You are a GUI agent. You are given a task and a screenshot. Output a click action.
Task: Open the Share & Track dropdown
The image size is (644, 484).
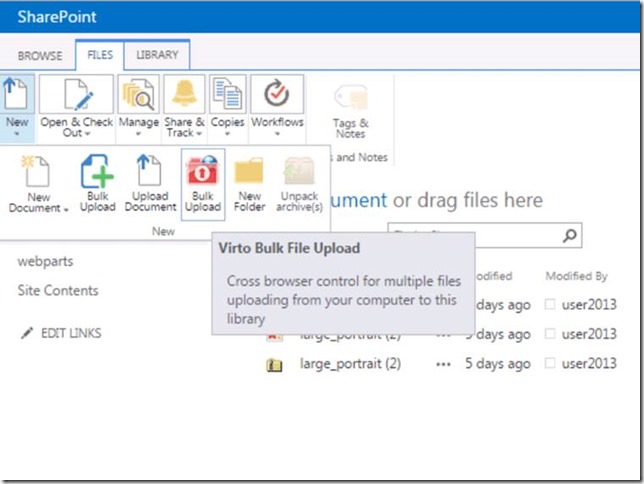184,110
